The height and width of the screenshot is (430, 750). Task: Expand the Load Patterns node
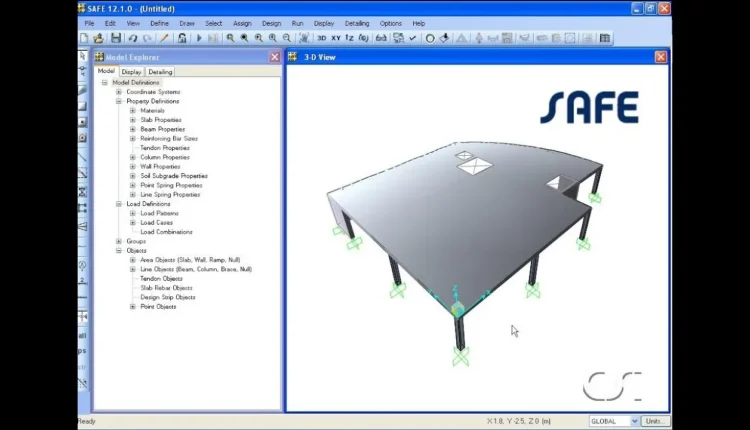pyautogui.click(x=132, y=213)
